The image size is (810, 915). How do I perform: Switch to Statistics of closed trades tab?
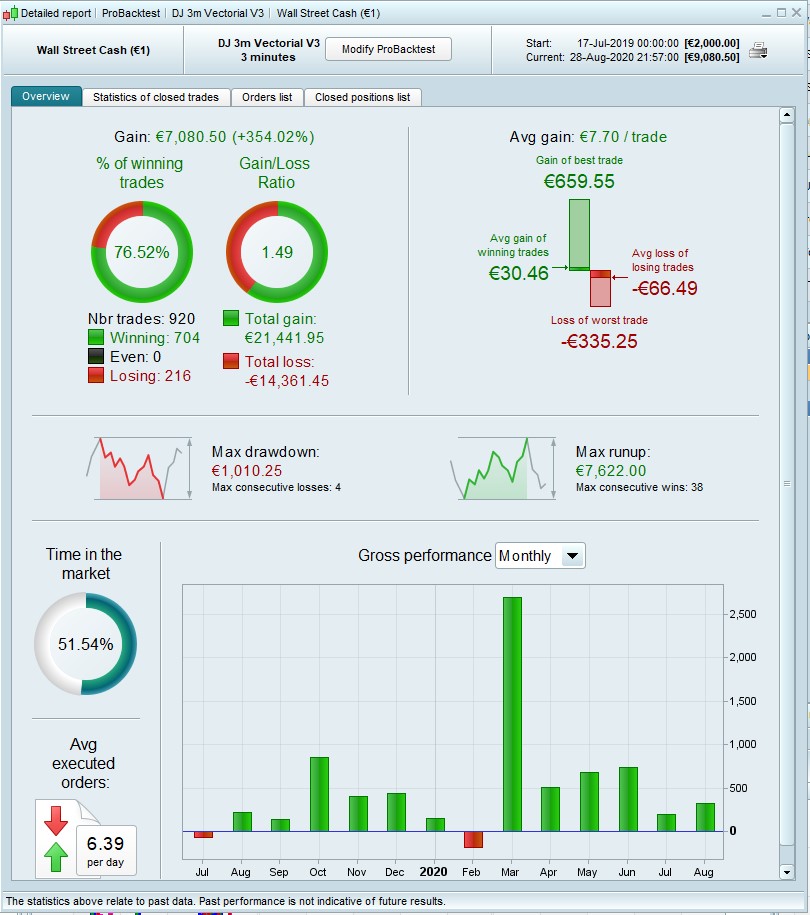pyautogui.click(x=156, y=97)
